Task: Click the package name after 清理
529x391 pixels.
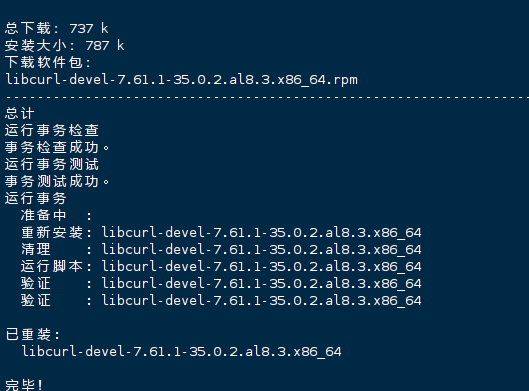Action: point(261,249)
